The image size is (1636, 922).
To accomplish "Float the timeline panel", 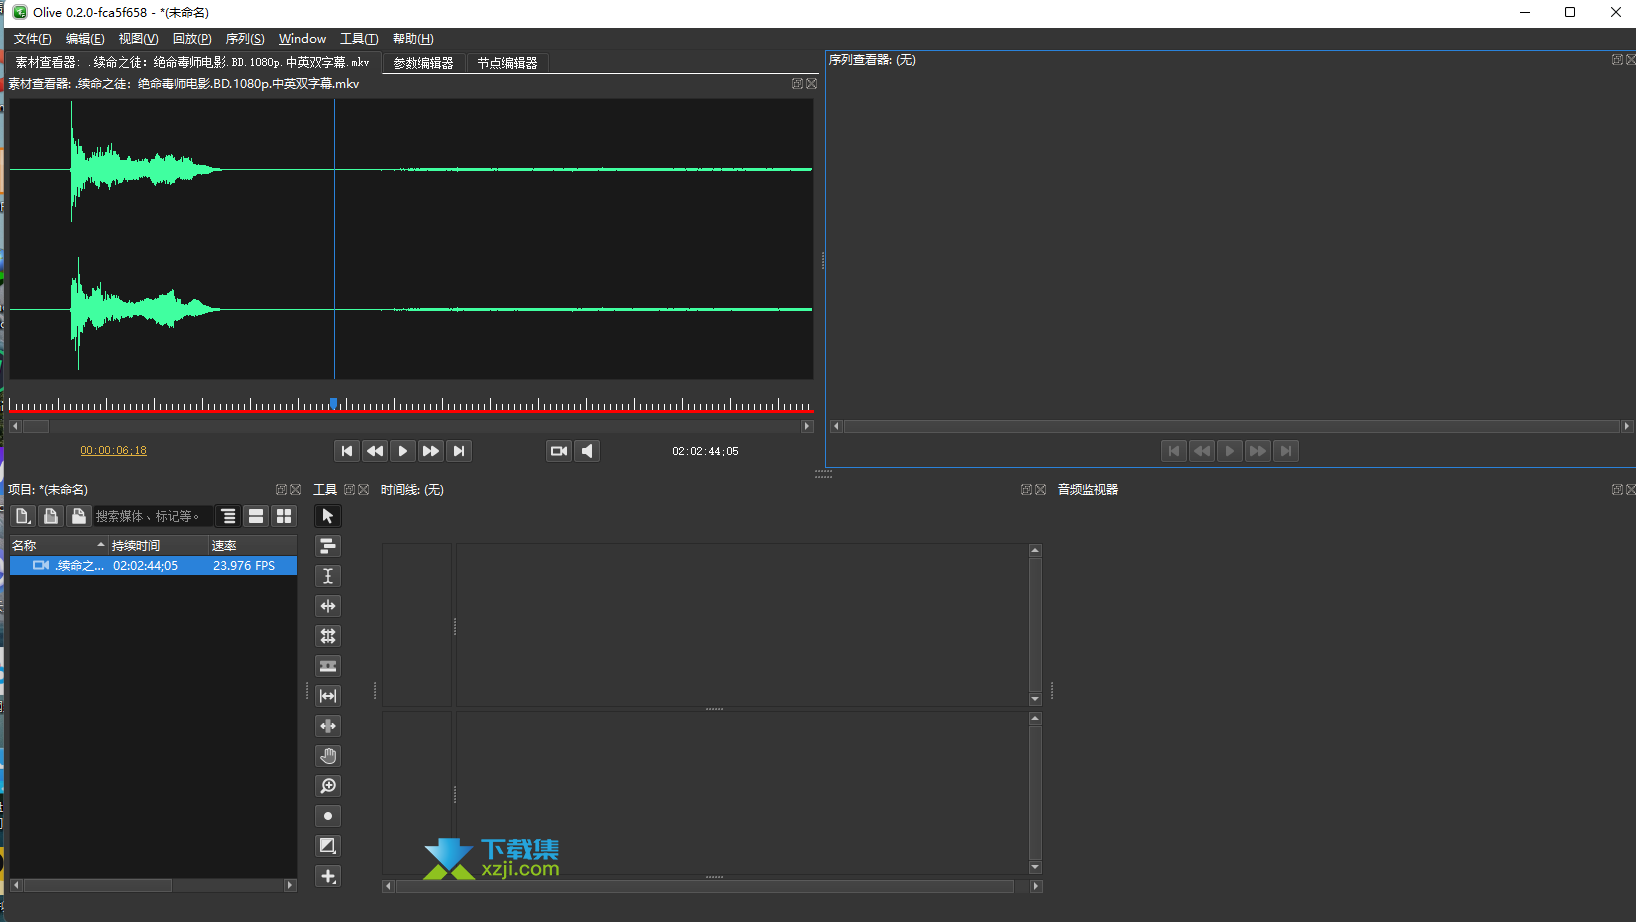I will pyautogui.click(x=1026, y=489).
